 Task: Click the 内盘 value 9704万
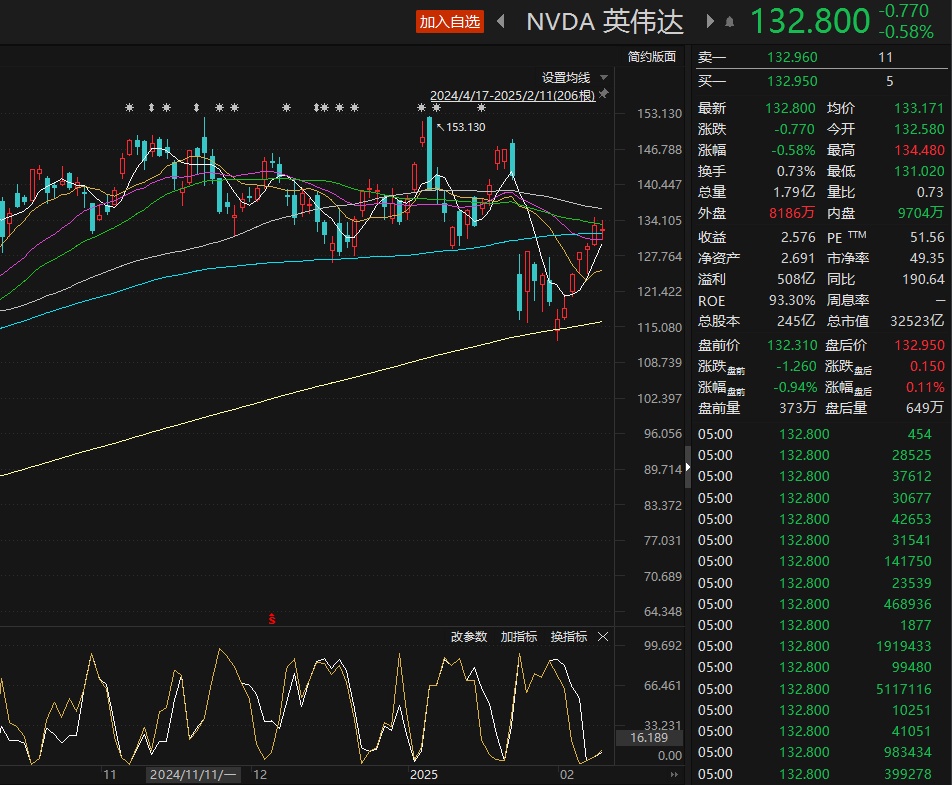pos(921,212)
